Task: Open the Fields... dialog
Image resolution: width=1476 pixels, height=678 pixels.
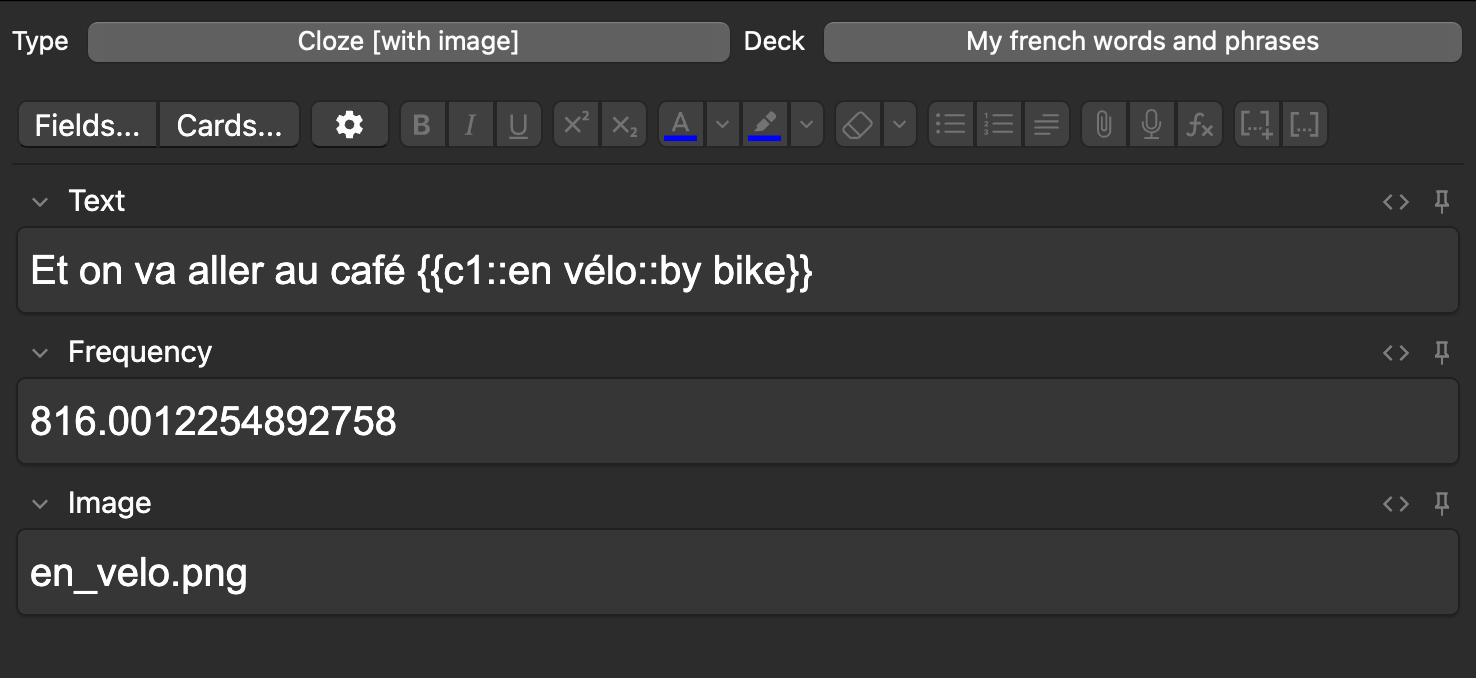Action: (87, 125)
